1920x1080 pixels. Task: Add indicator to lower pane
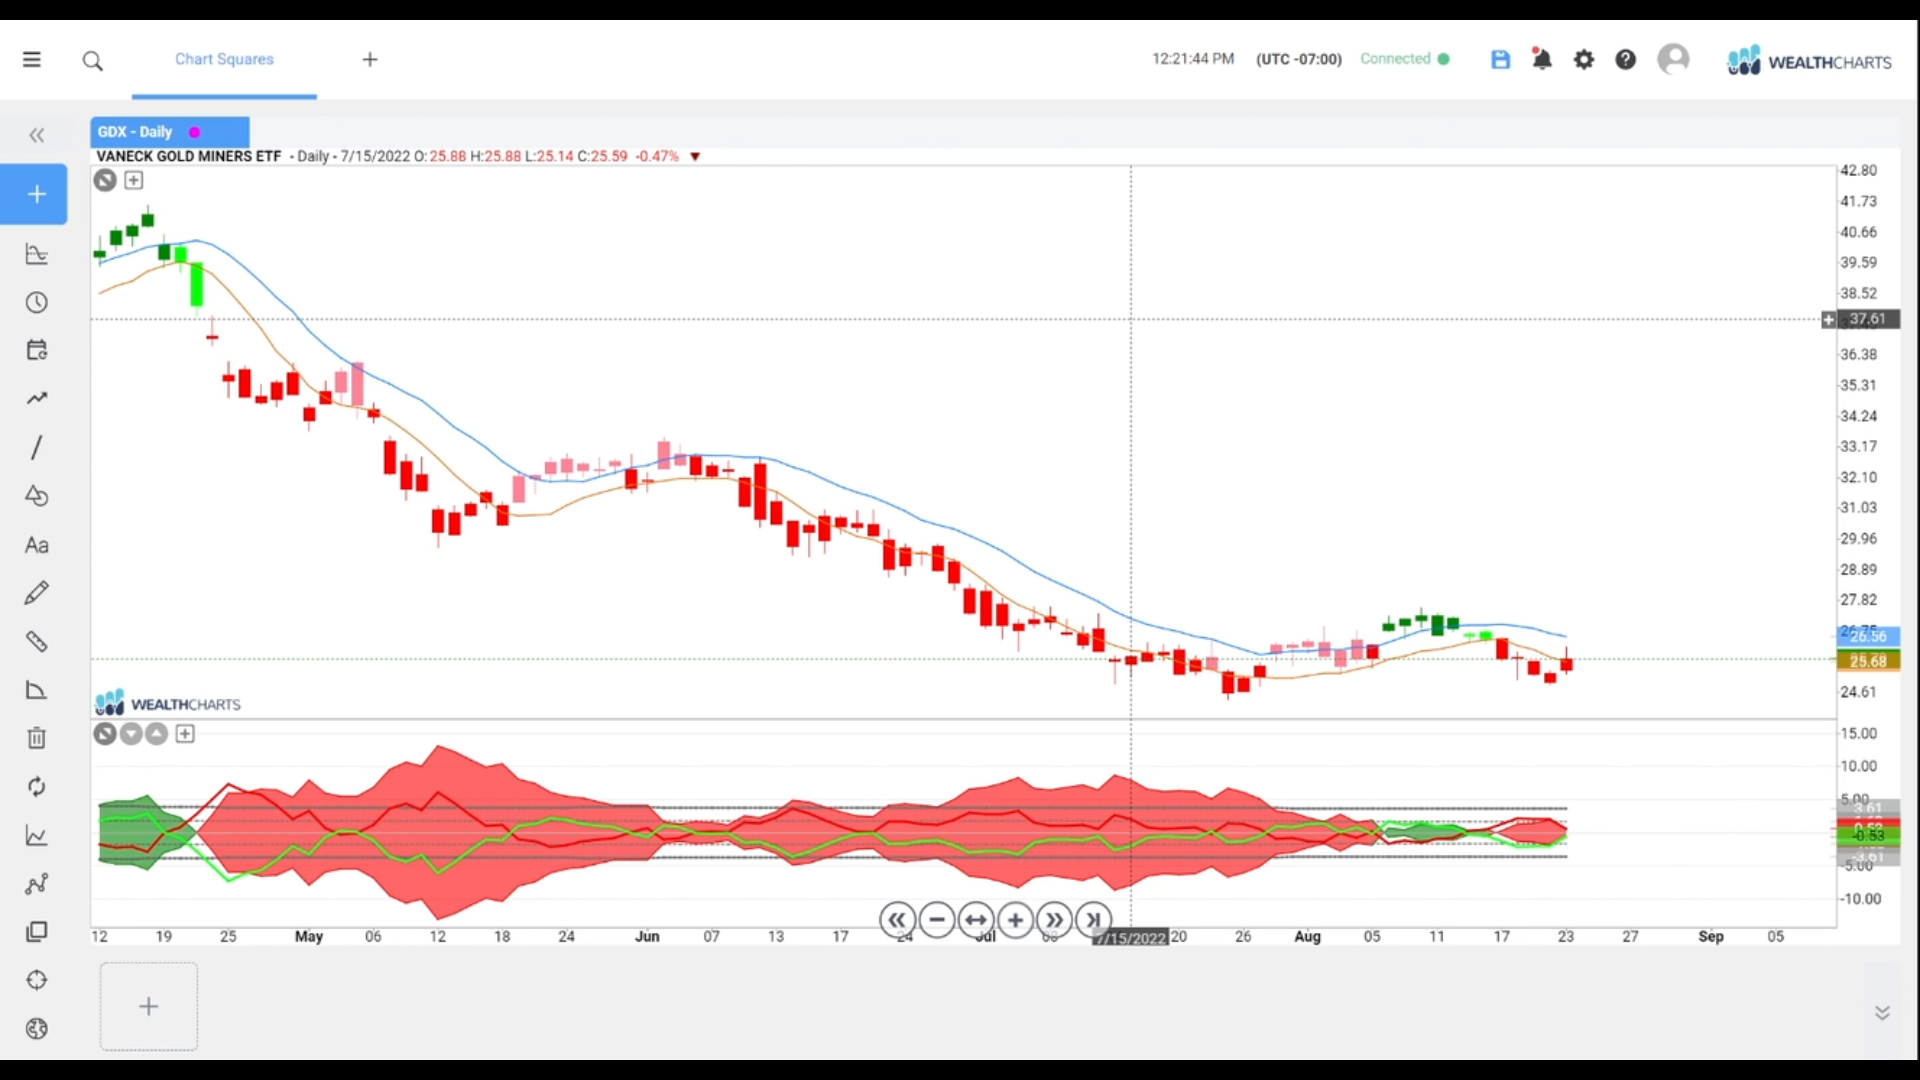pyautogui.click(x=185, y=735)
